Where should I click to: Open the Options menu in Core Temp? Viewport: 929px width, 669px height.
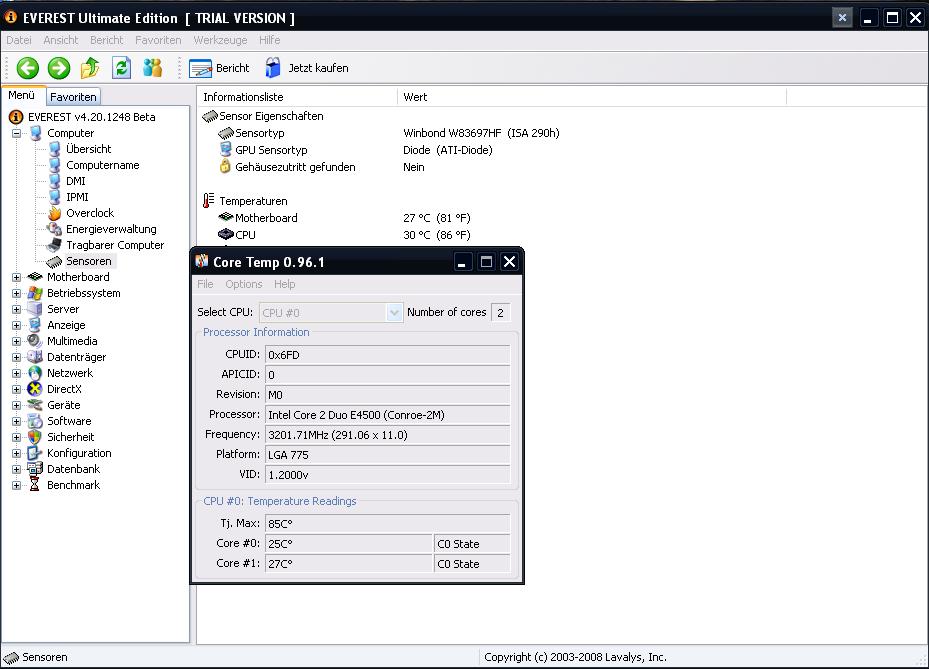(244, 284)
